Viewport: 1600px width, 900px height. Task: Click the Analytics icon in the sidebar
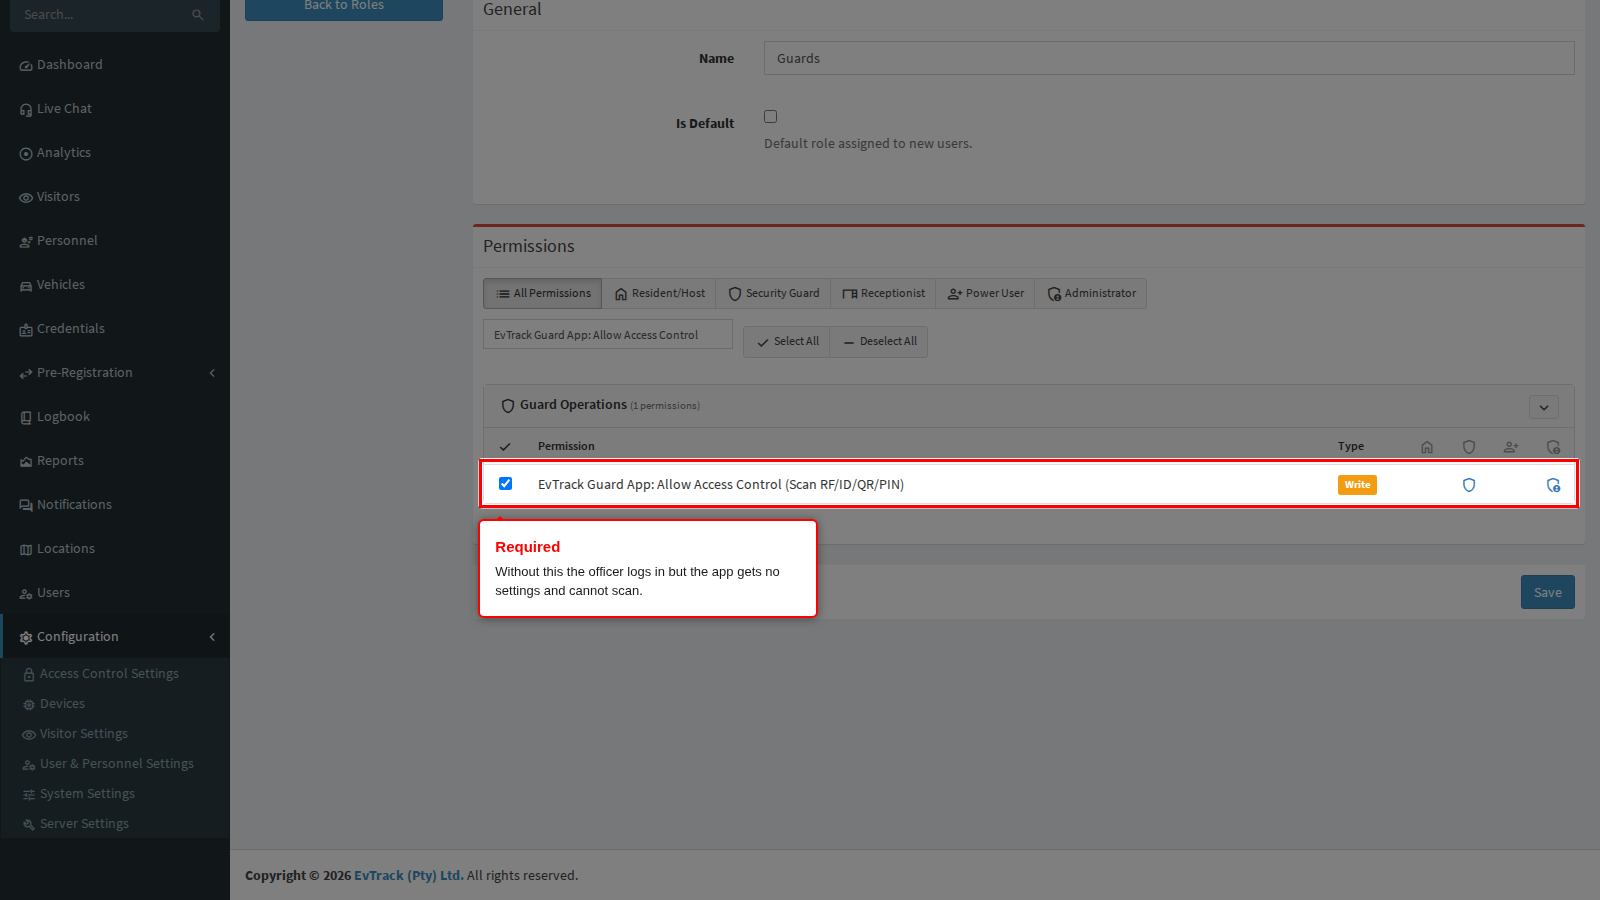[x=26, y=154]
